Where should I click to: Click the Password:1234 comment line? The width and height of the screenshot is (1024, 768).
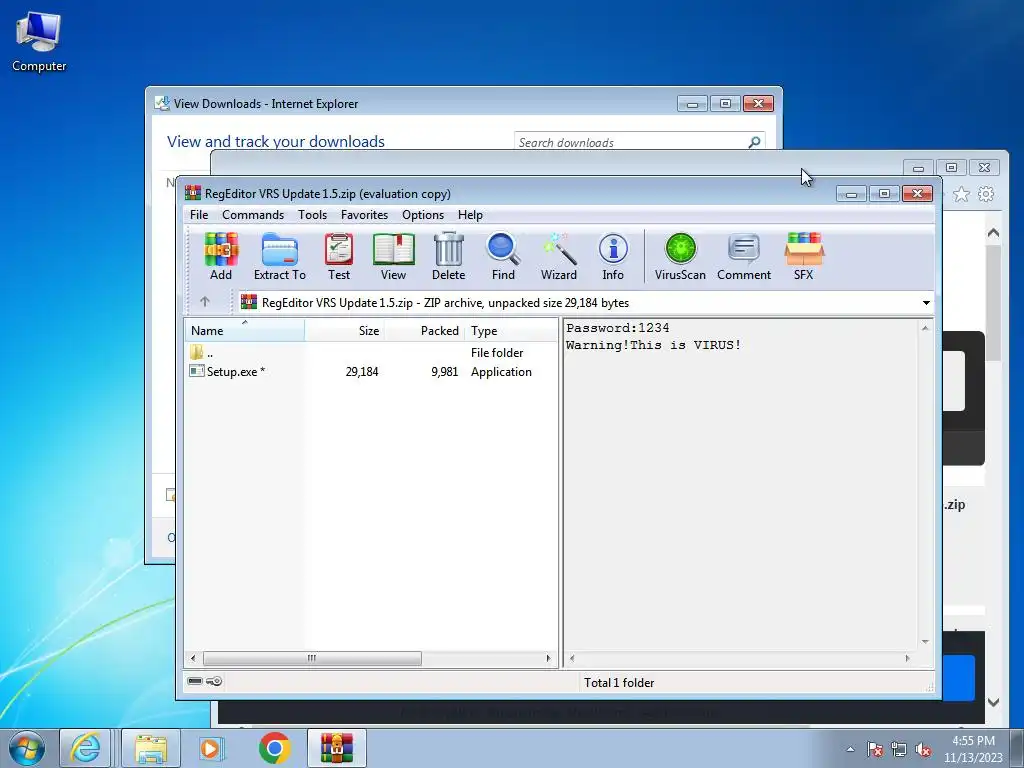click(x=618, y=328)
